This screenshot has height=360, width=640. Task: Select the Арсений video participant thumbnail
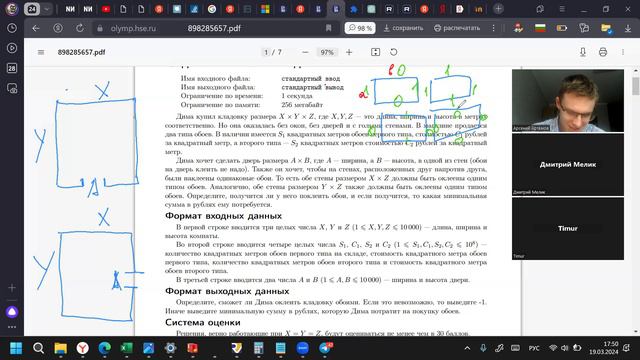tap(568, 100)
